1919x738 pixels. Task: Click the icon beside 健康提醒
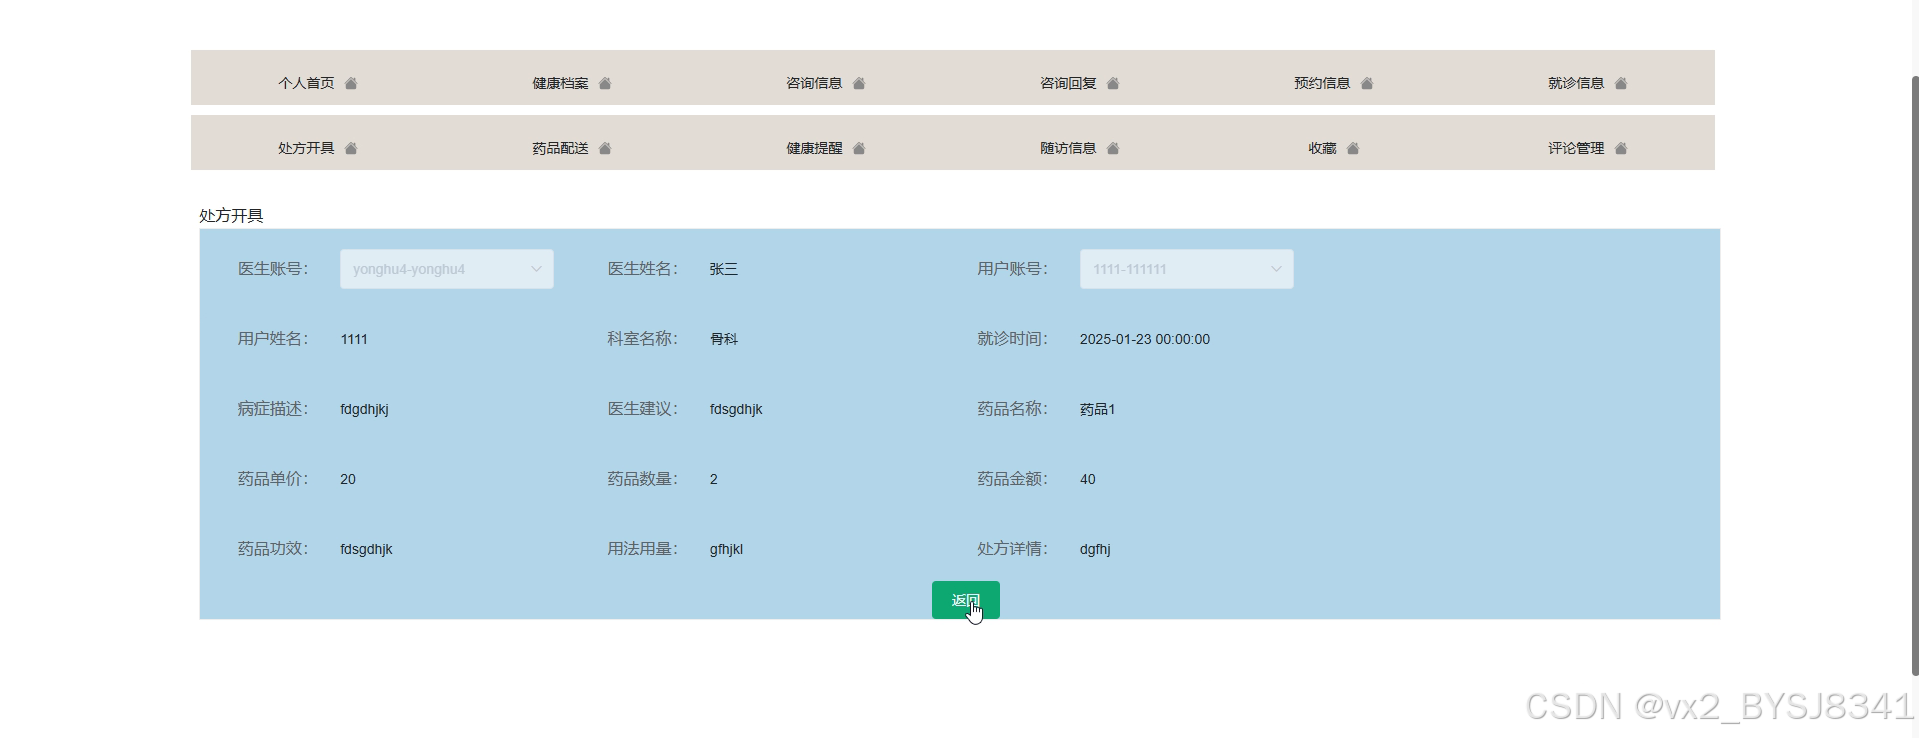pyautogui.click(x=859, y=148)
